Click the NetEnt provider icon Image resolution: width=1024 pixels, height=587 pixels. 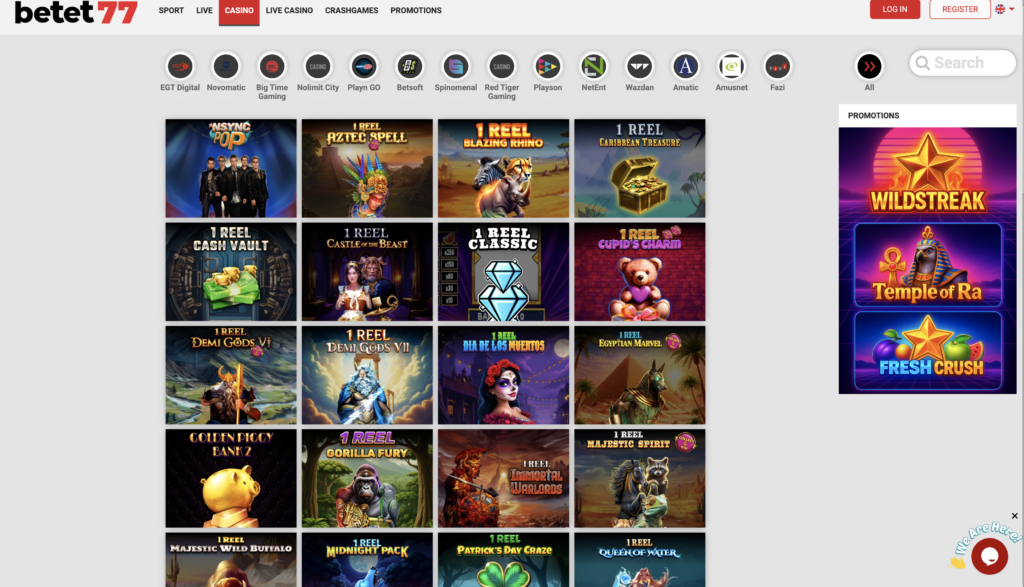(594, 66)
